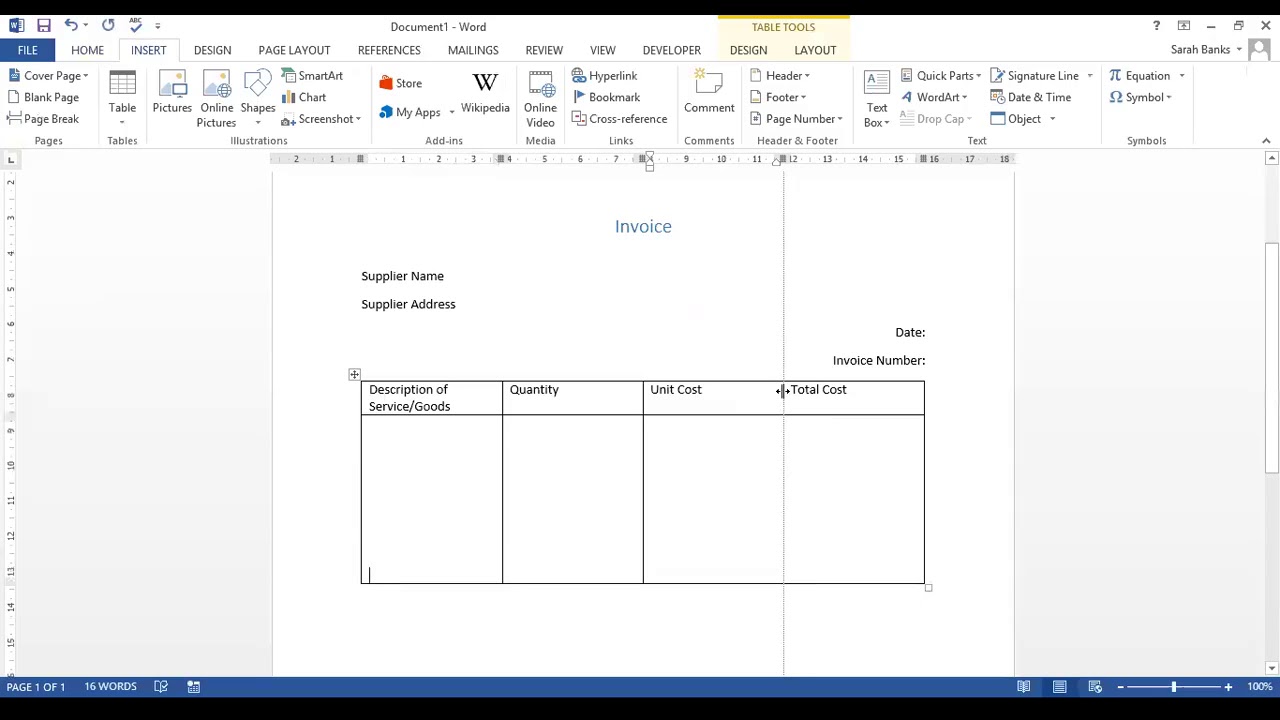Switch to Read Mode in status bar
This screenshot has width=1280, height=720.
(1024, 687)
